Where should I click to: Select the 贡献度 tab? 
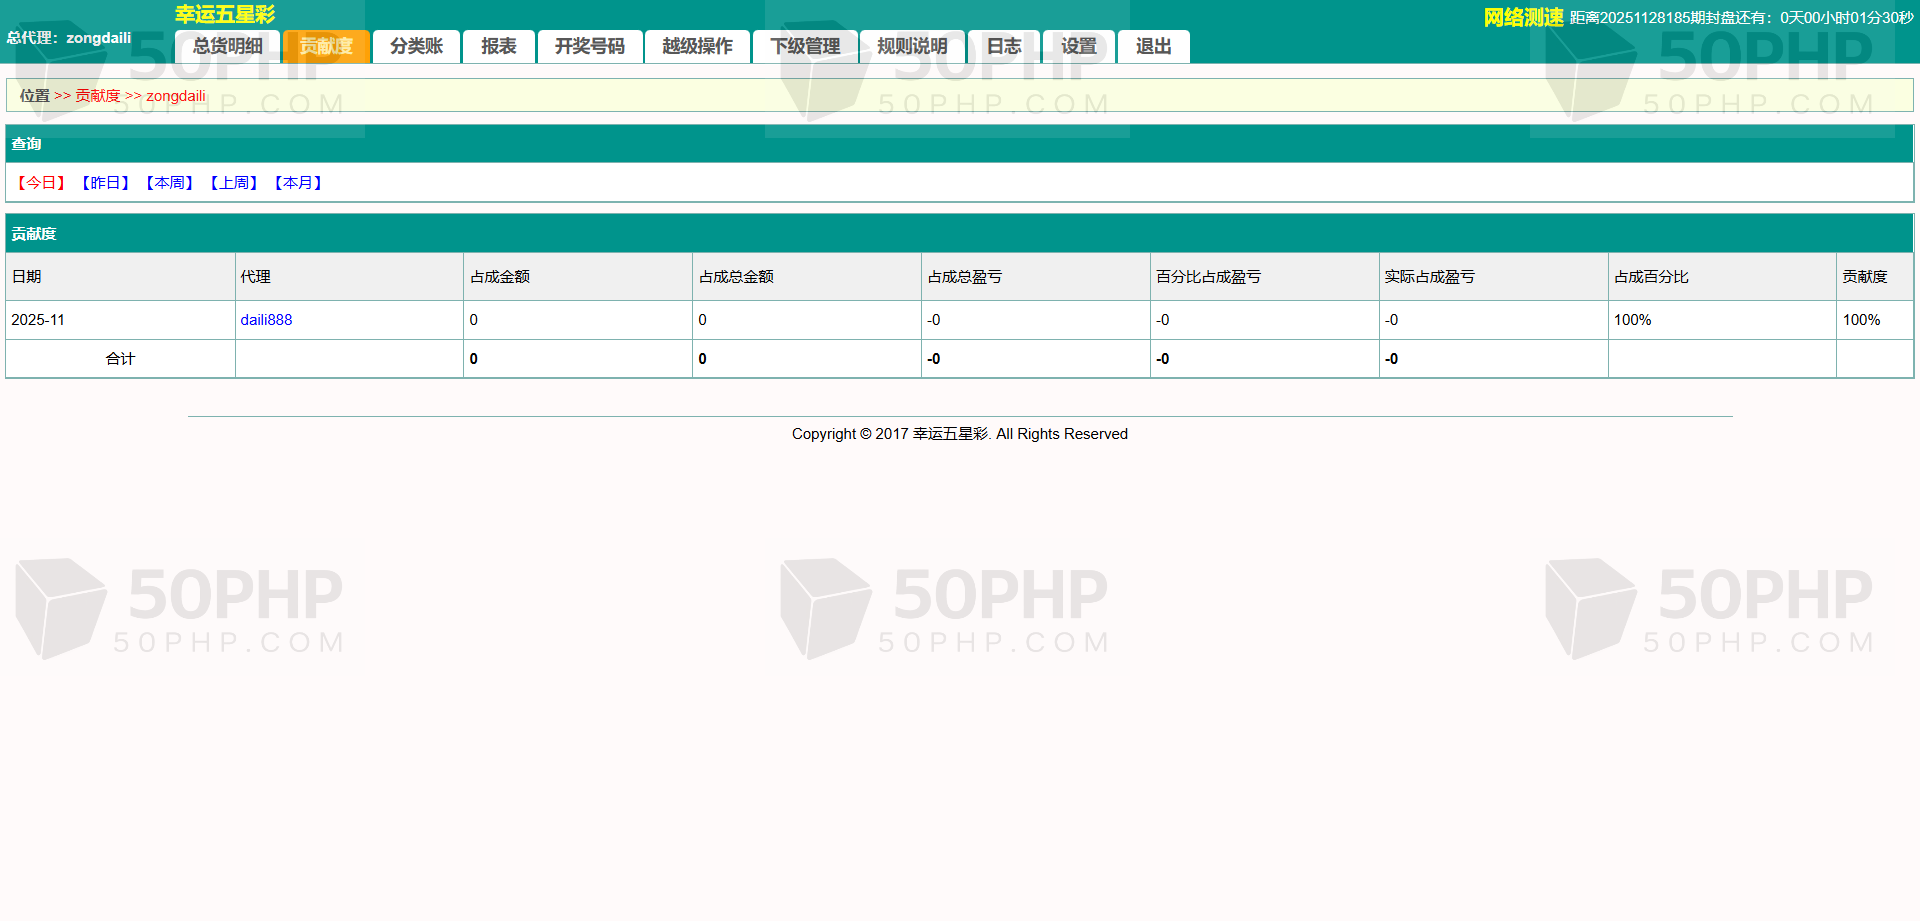pos(326,46)
